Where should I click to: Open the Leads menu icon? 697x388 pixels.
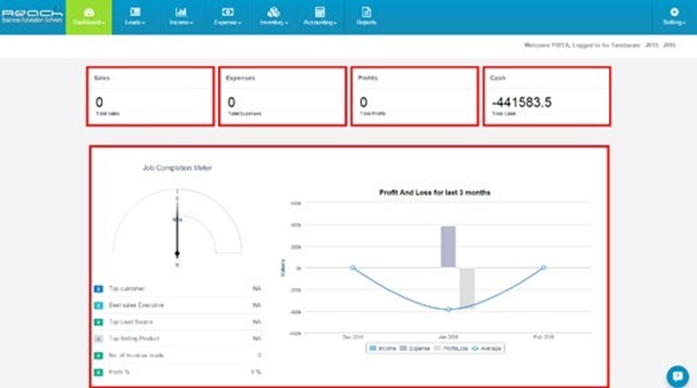135,12
